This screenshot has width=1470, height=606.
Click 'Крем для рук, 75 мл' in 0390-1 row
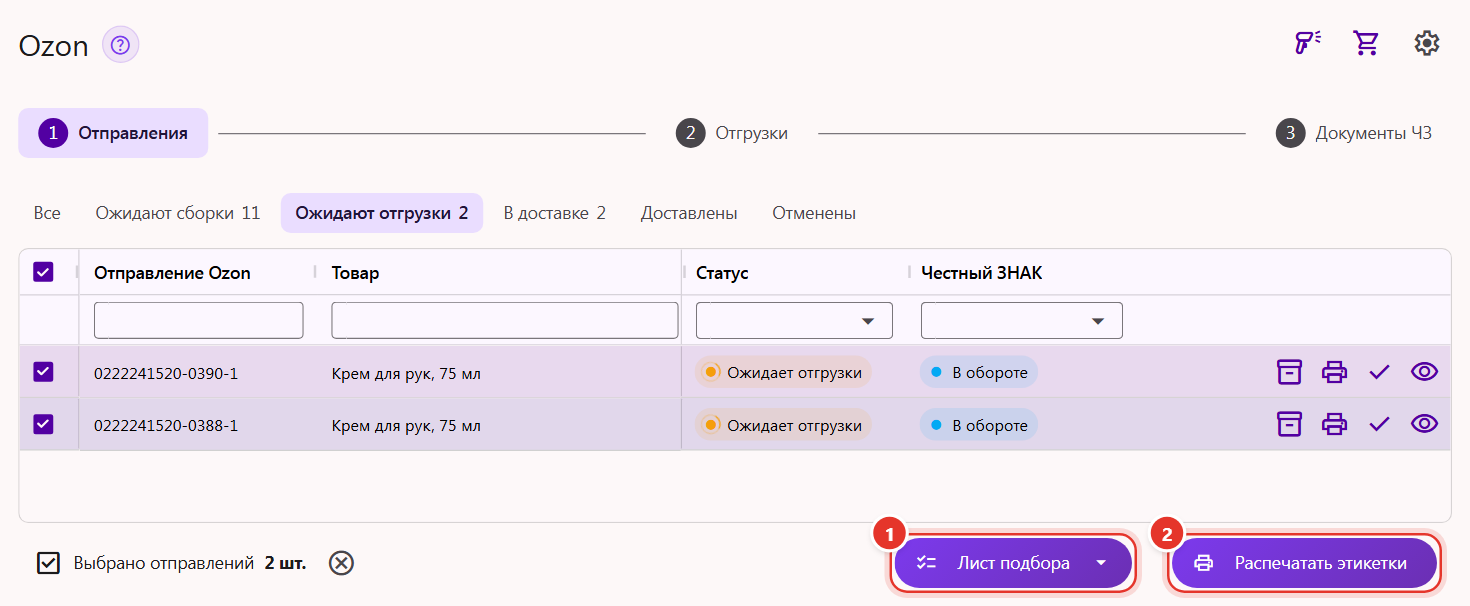(406, 373)
